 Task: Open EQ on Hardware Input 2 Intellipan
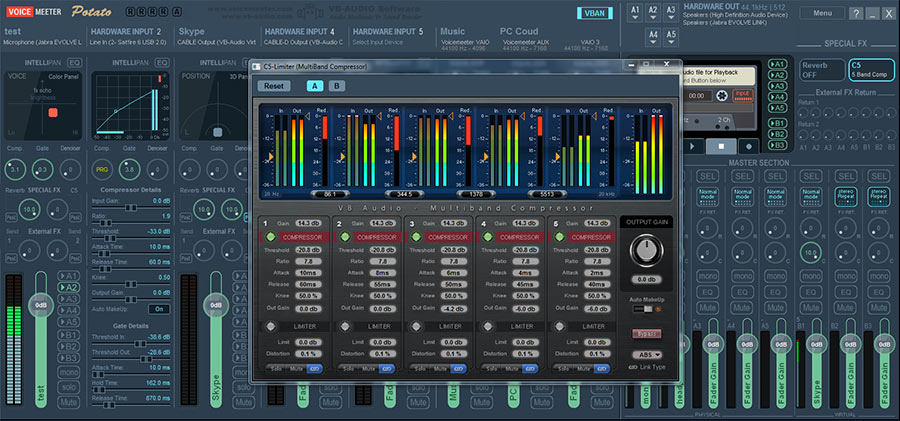162,62
